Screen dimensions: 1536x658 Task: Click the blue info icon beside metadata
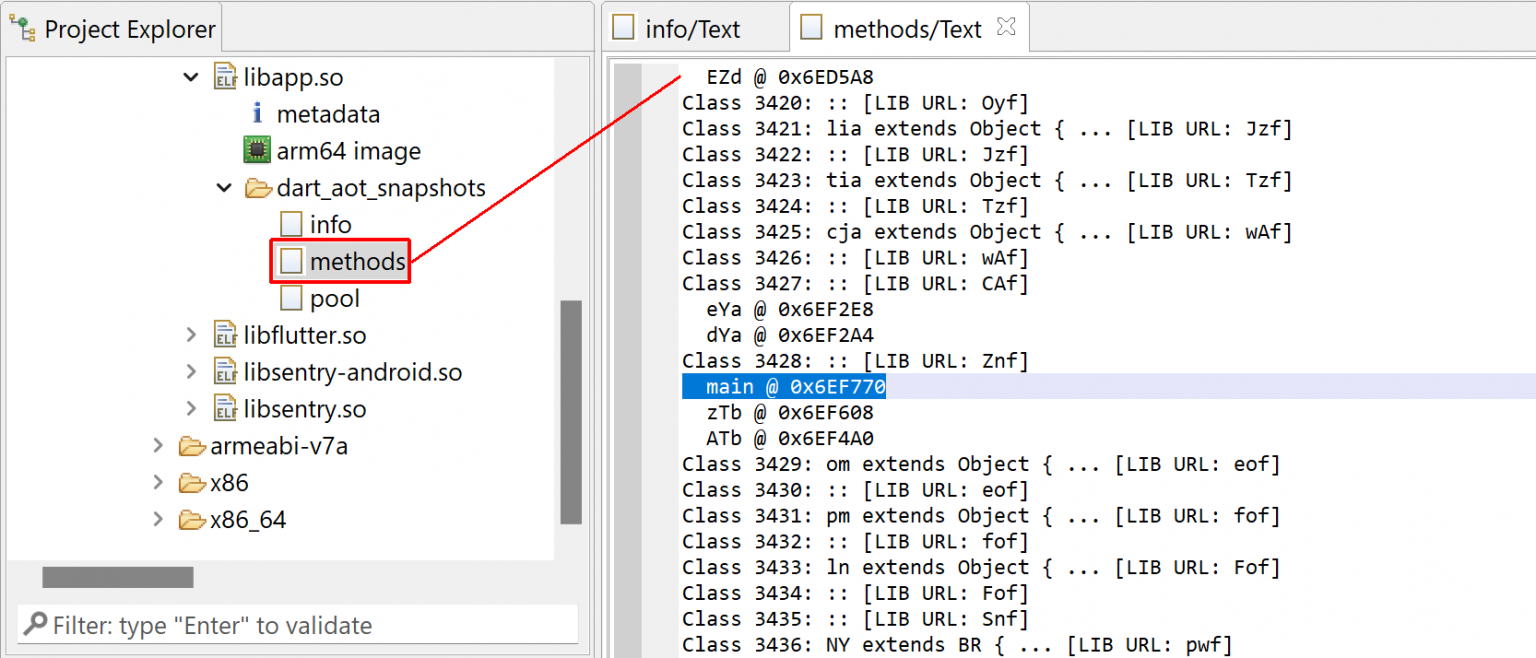coord(256,114)
